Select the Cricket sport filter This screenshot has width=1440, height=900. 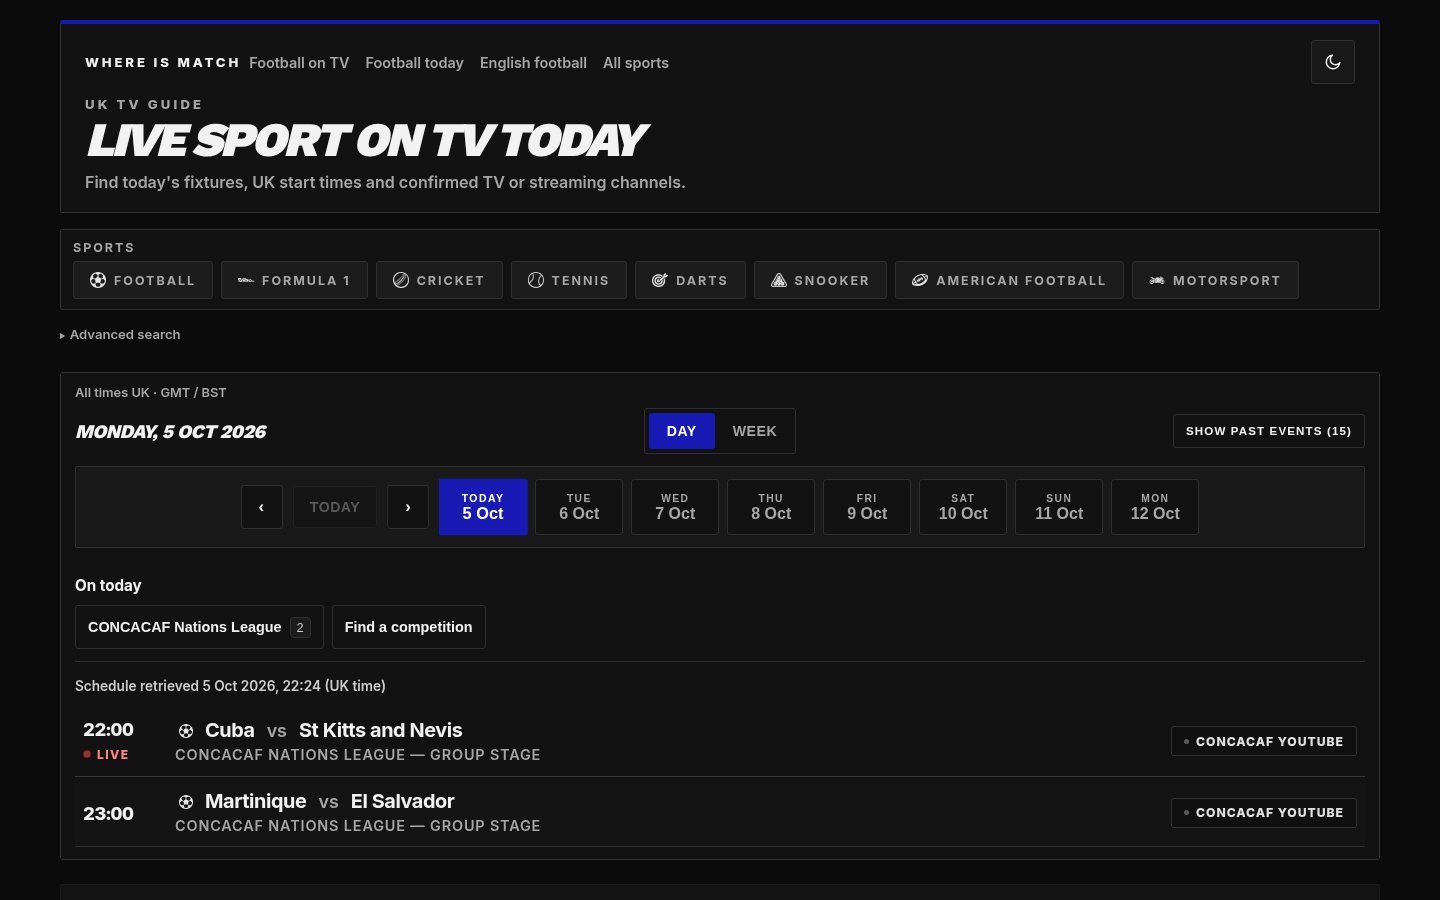(439, 280)
